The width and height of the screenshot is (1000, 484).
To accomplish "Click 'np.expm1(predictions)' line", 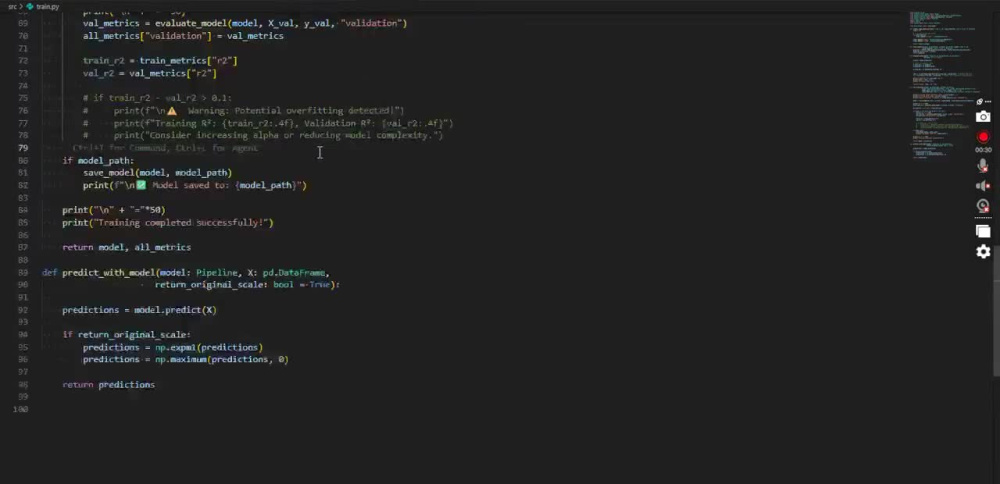I will coord(173,348).
